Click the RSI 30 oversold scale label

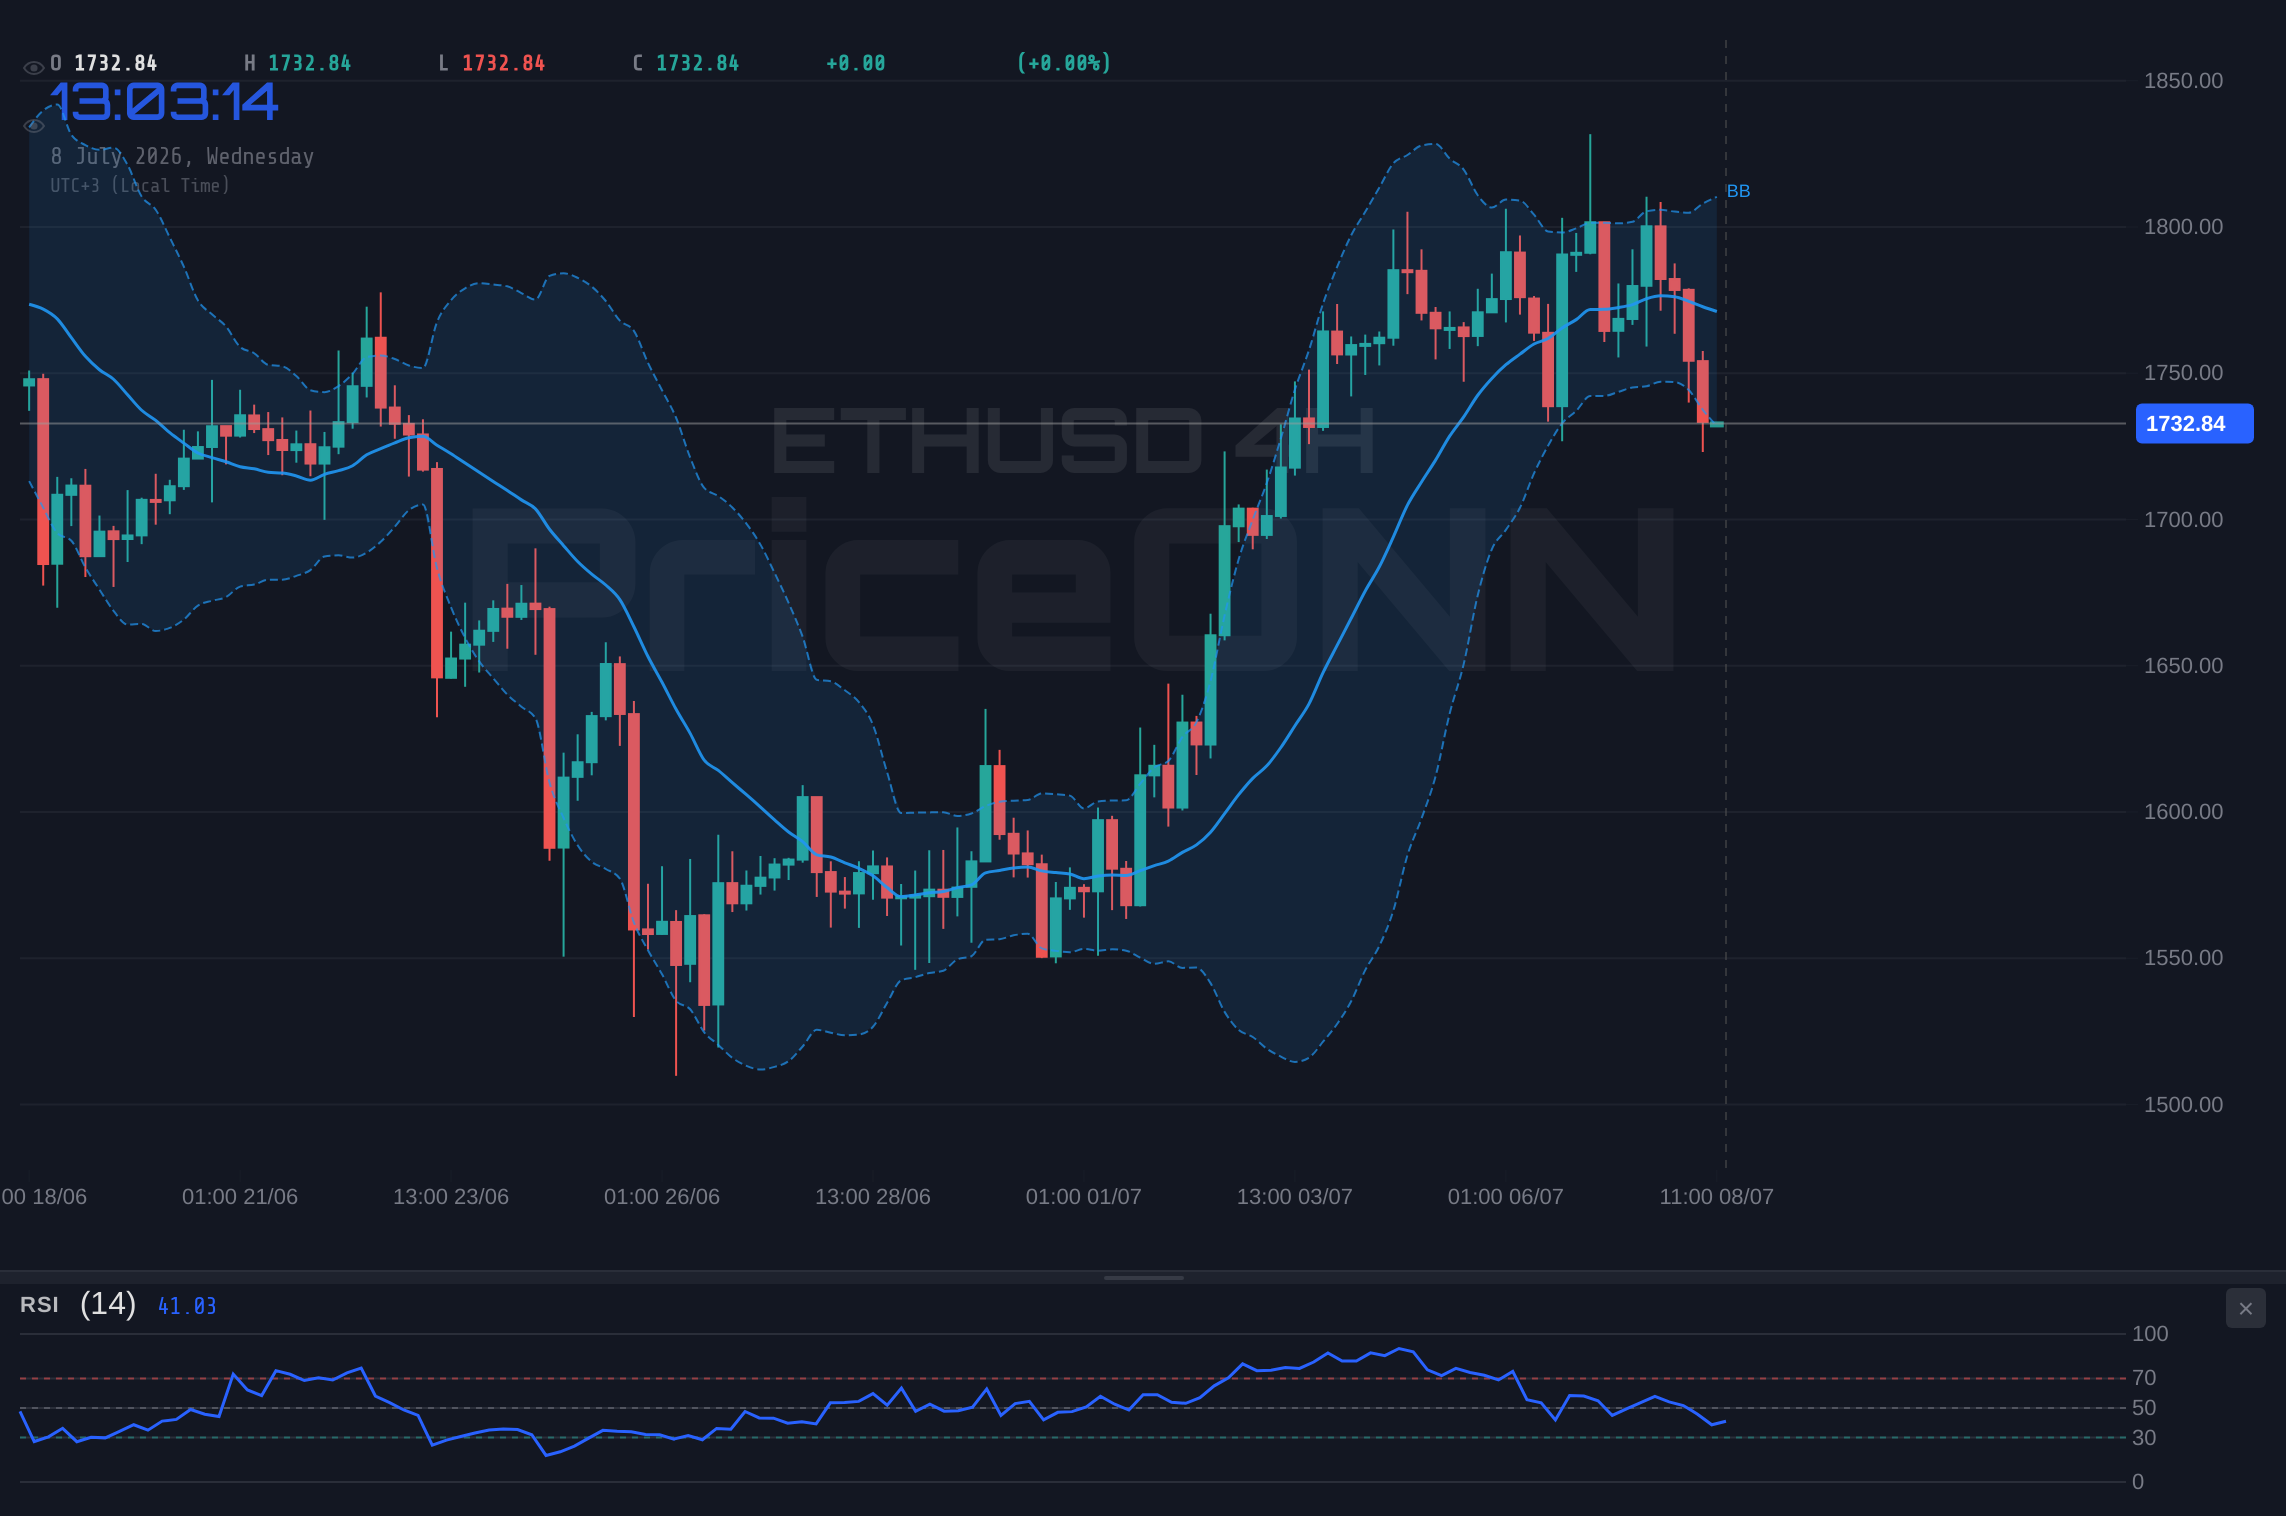[x=2144, y=1438]
